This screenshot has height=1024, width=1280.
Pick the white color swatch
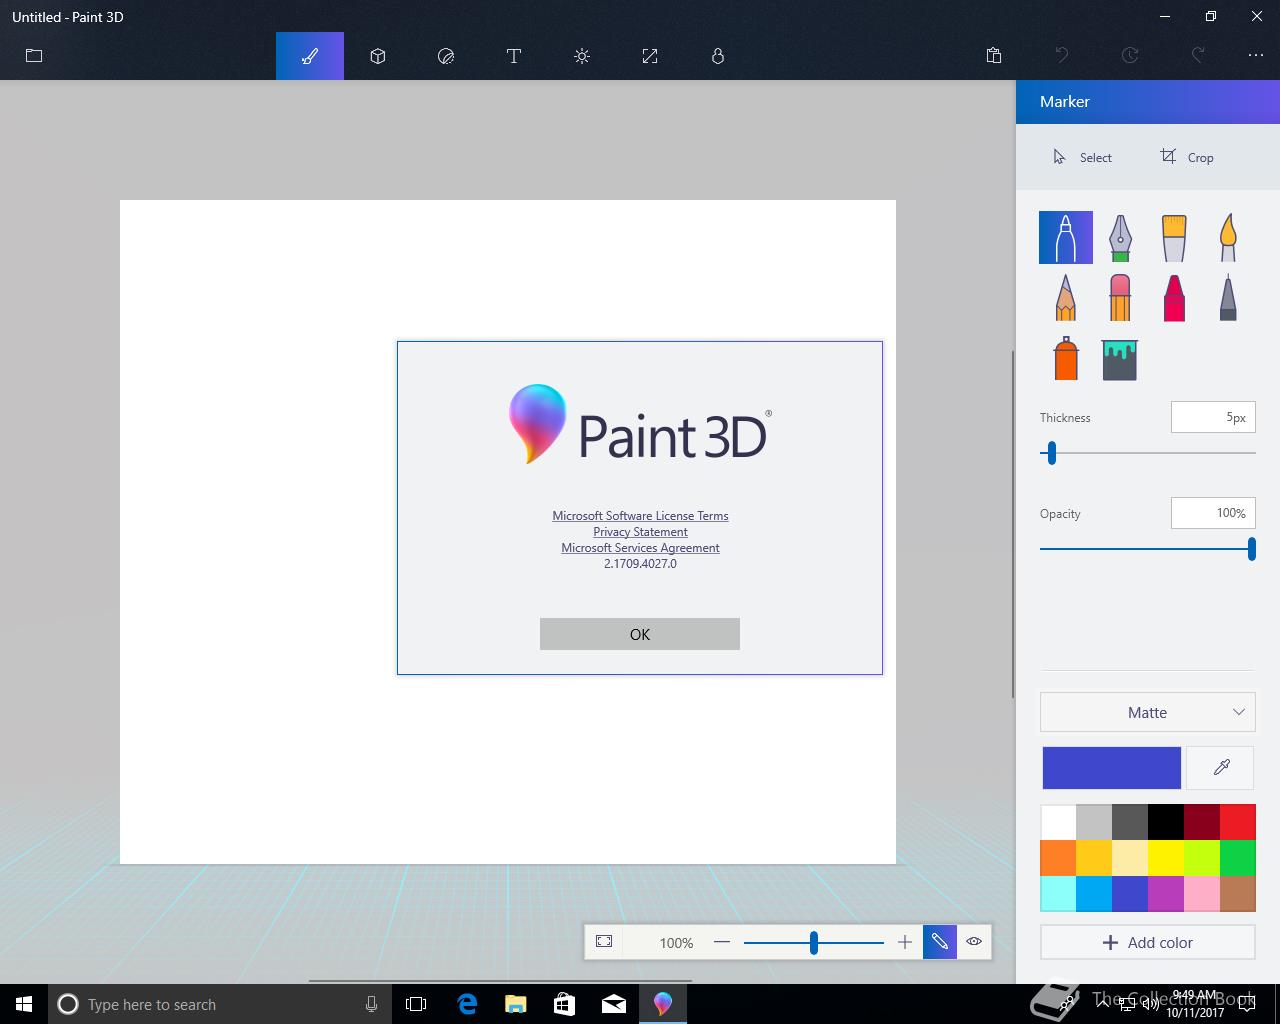(x=1058, y=822)
